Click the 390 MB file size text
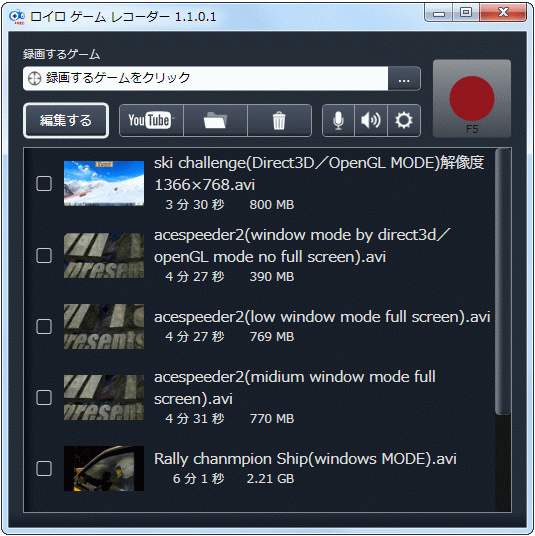Viewport: 535px width, 536px height. [272, 277]
